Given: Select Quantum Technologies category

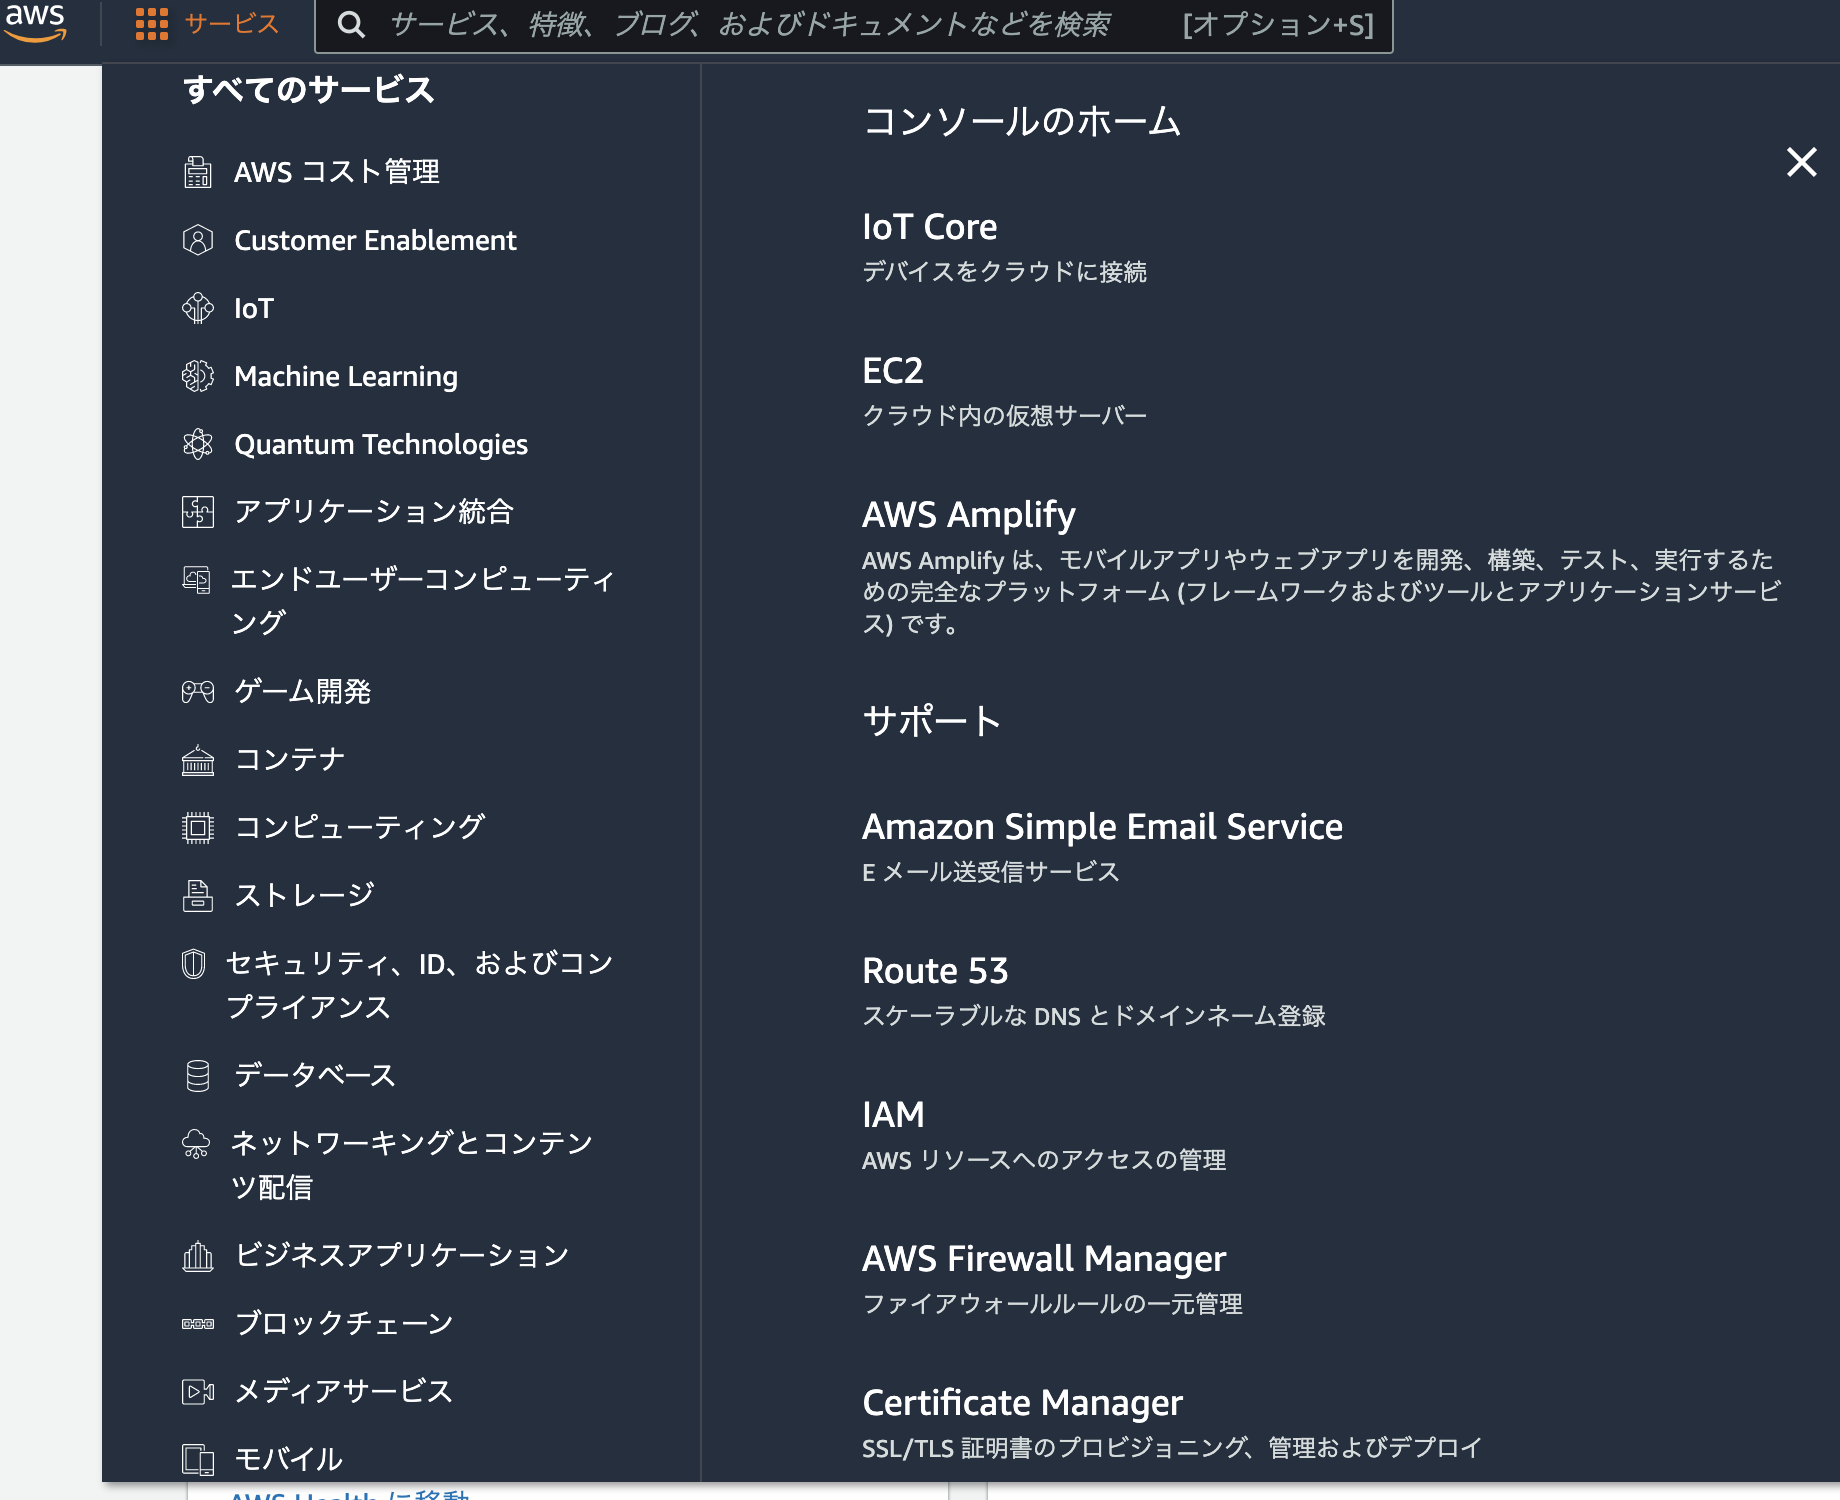Looking at the screenshot, I should [x=381, y=444].
